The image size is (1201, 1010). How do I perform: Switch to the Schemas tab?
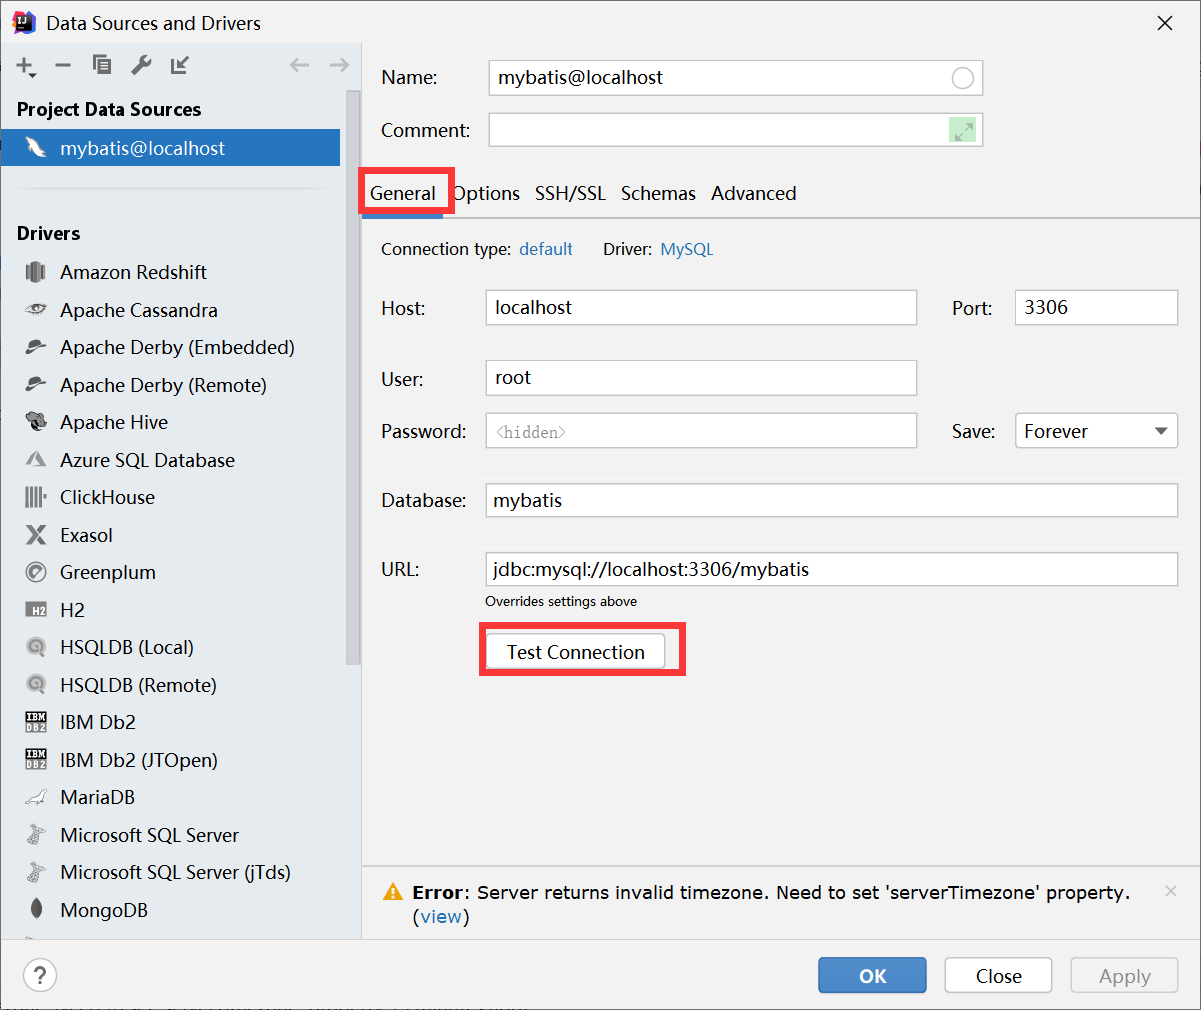[658, 193]
